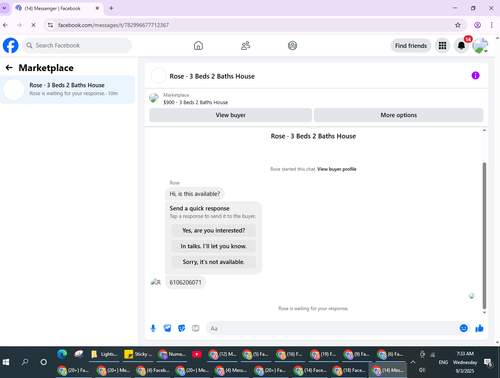The width and height of the screenshot is (500, 378).
Task: Click the chat scrollbar down arrow
Action: [x=484, y=312]
